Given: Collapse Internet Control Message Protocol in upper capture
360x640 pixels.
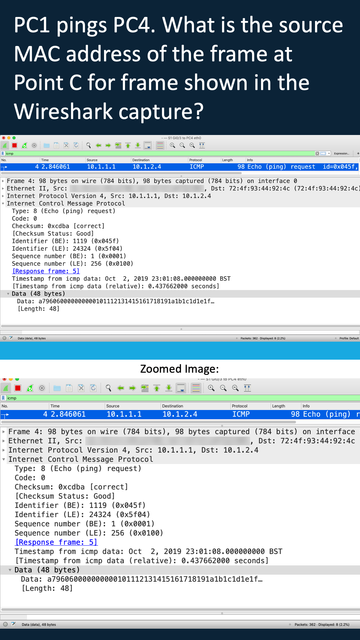Looking at the screenshot, I should (3, 203).
